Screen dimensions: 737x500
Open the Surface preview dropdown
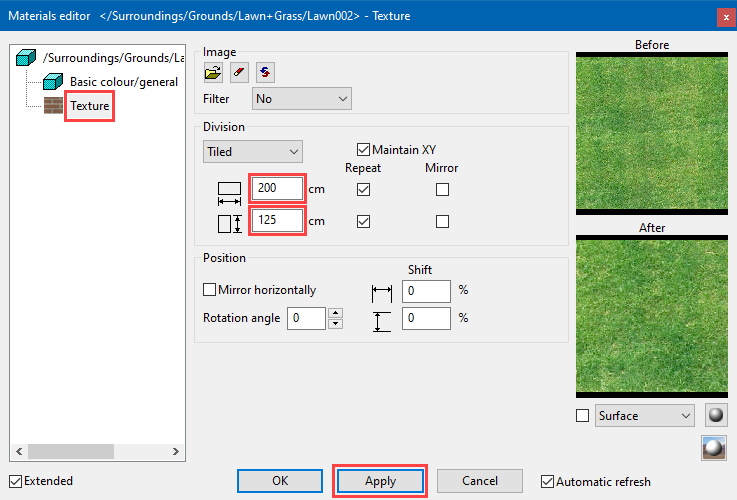tap(644, 415)
